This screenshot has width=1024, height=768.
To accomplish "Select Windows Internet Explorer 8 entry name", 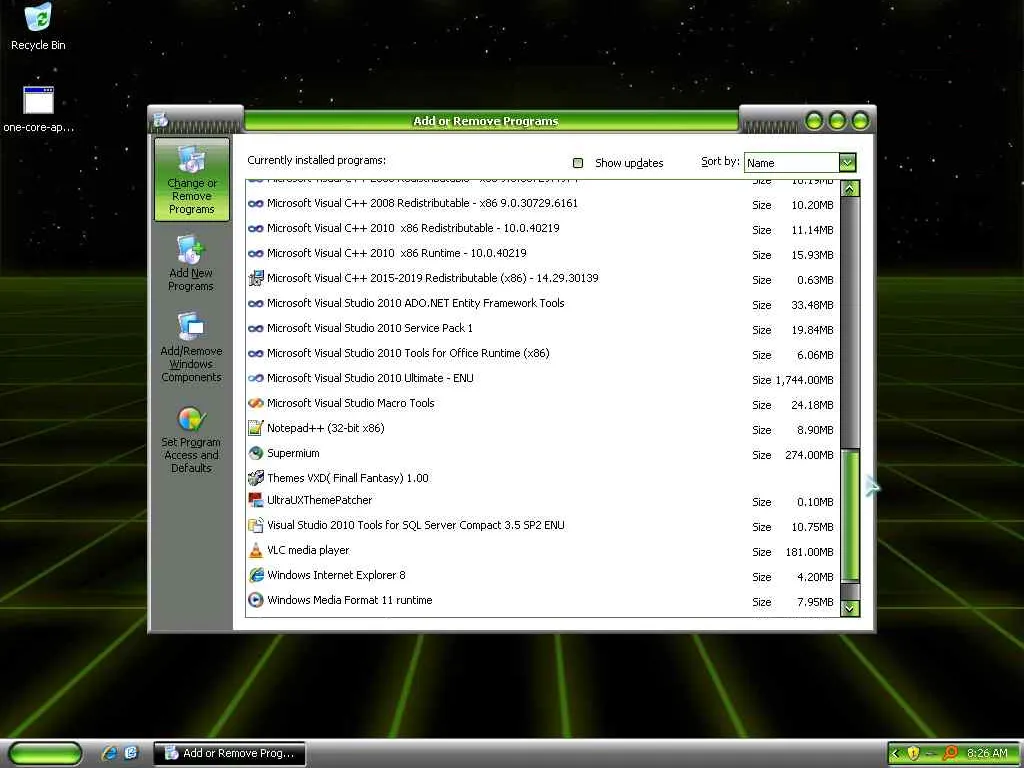I will 336,575.
